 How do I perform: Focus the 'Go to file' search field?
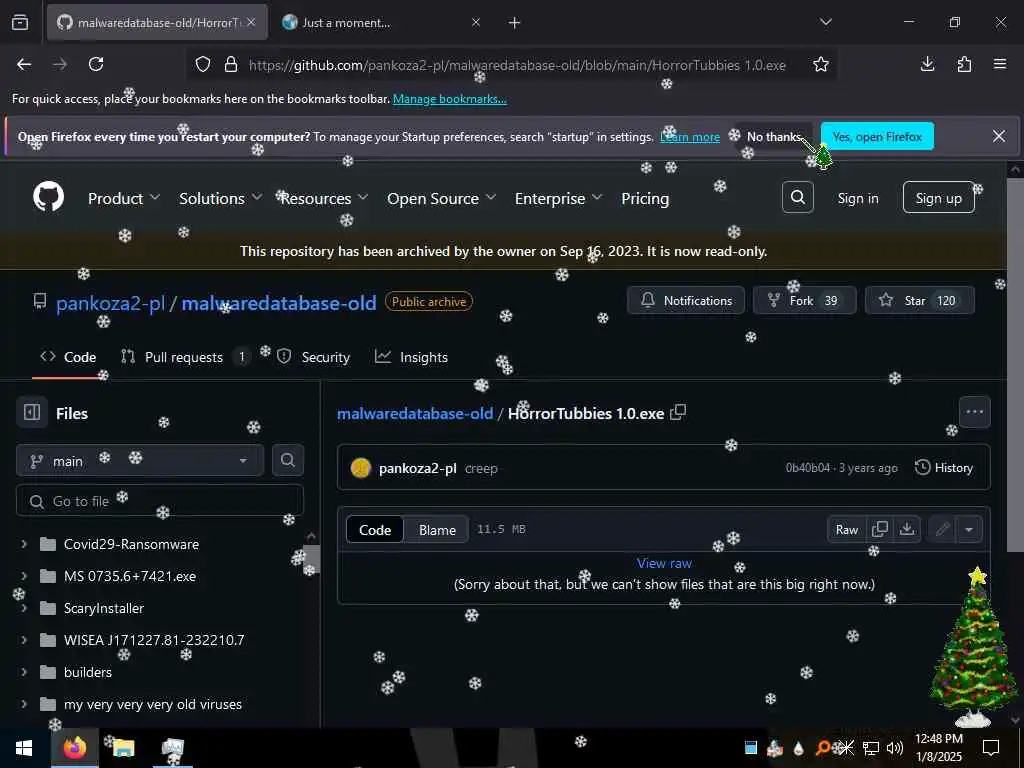[160, 501]
